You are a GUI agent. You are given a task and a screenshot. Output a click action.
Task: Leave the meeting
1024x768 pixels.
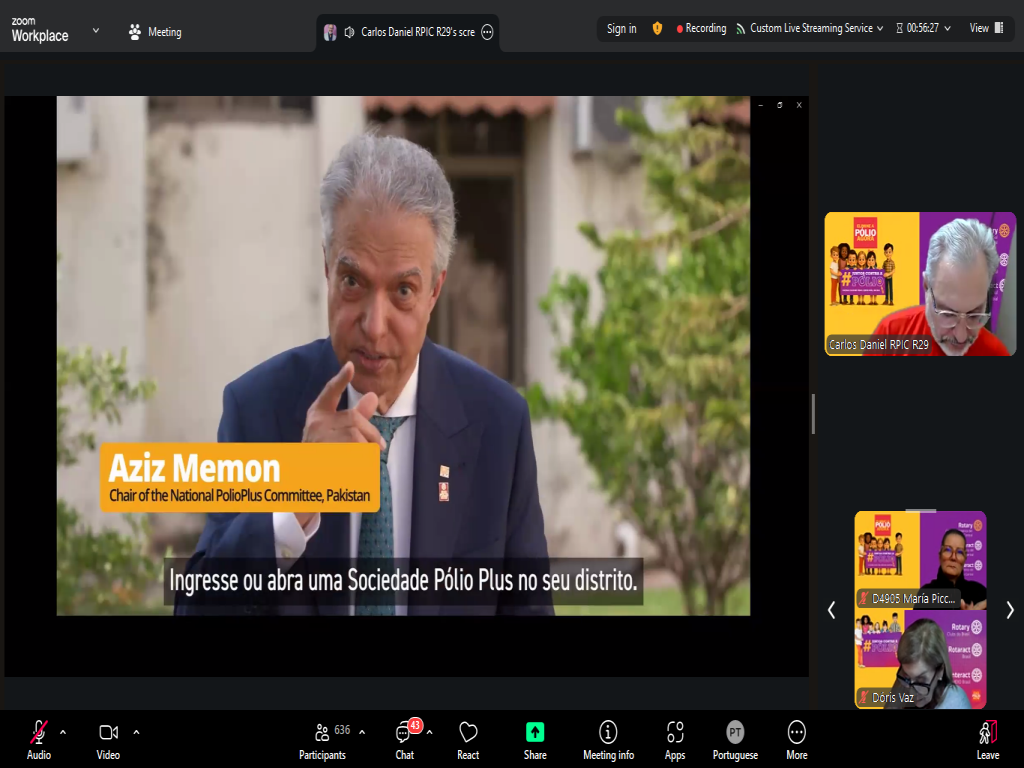[x=987, y=738]
